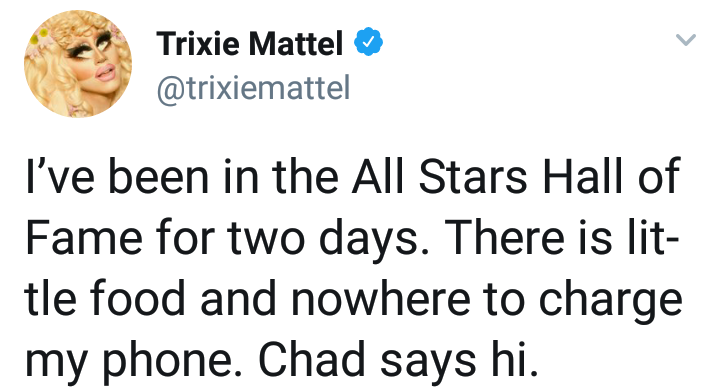Click 'I've been' starting the tweet
The width and height of the screenshot is (720, 389).
tap(117, 176)
